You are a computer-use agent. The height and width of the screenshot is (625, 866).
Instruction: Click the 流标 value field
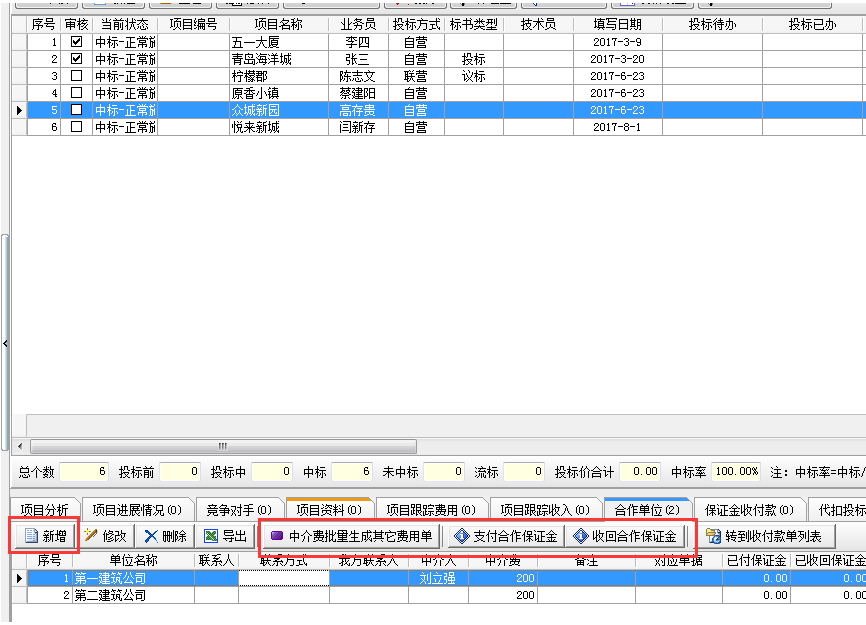(524, 472)
